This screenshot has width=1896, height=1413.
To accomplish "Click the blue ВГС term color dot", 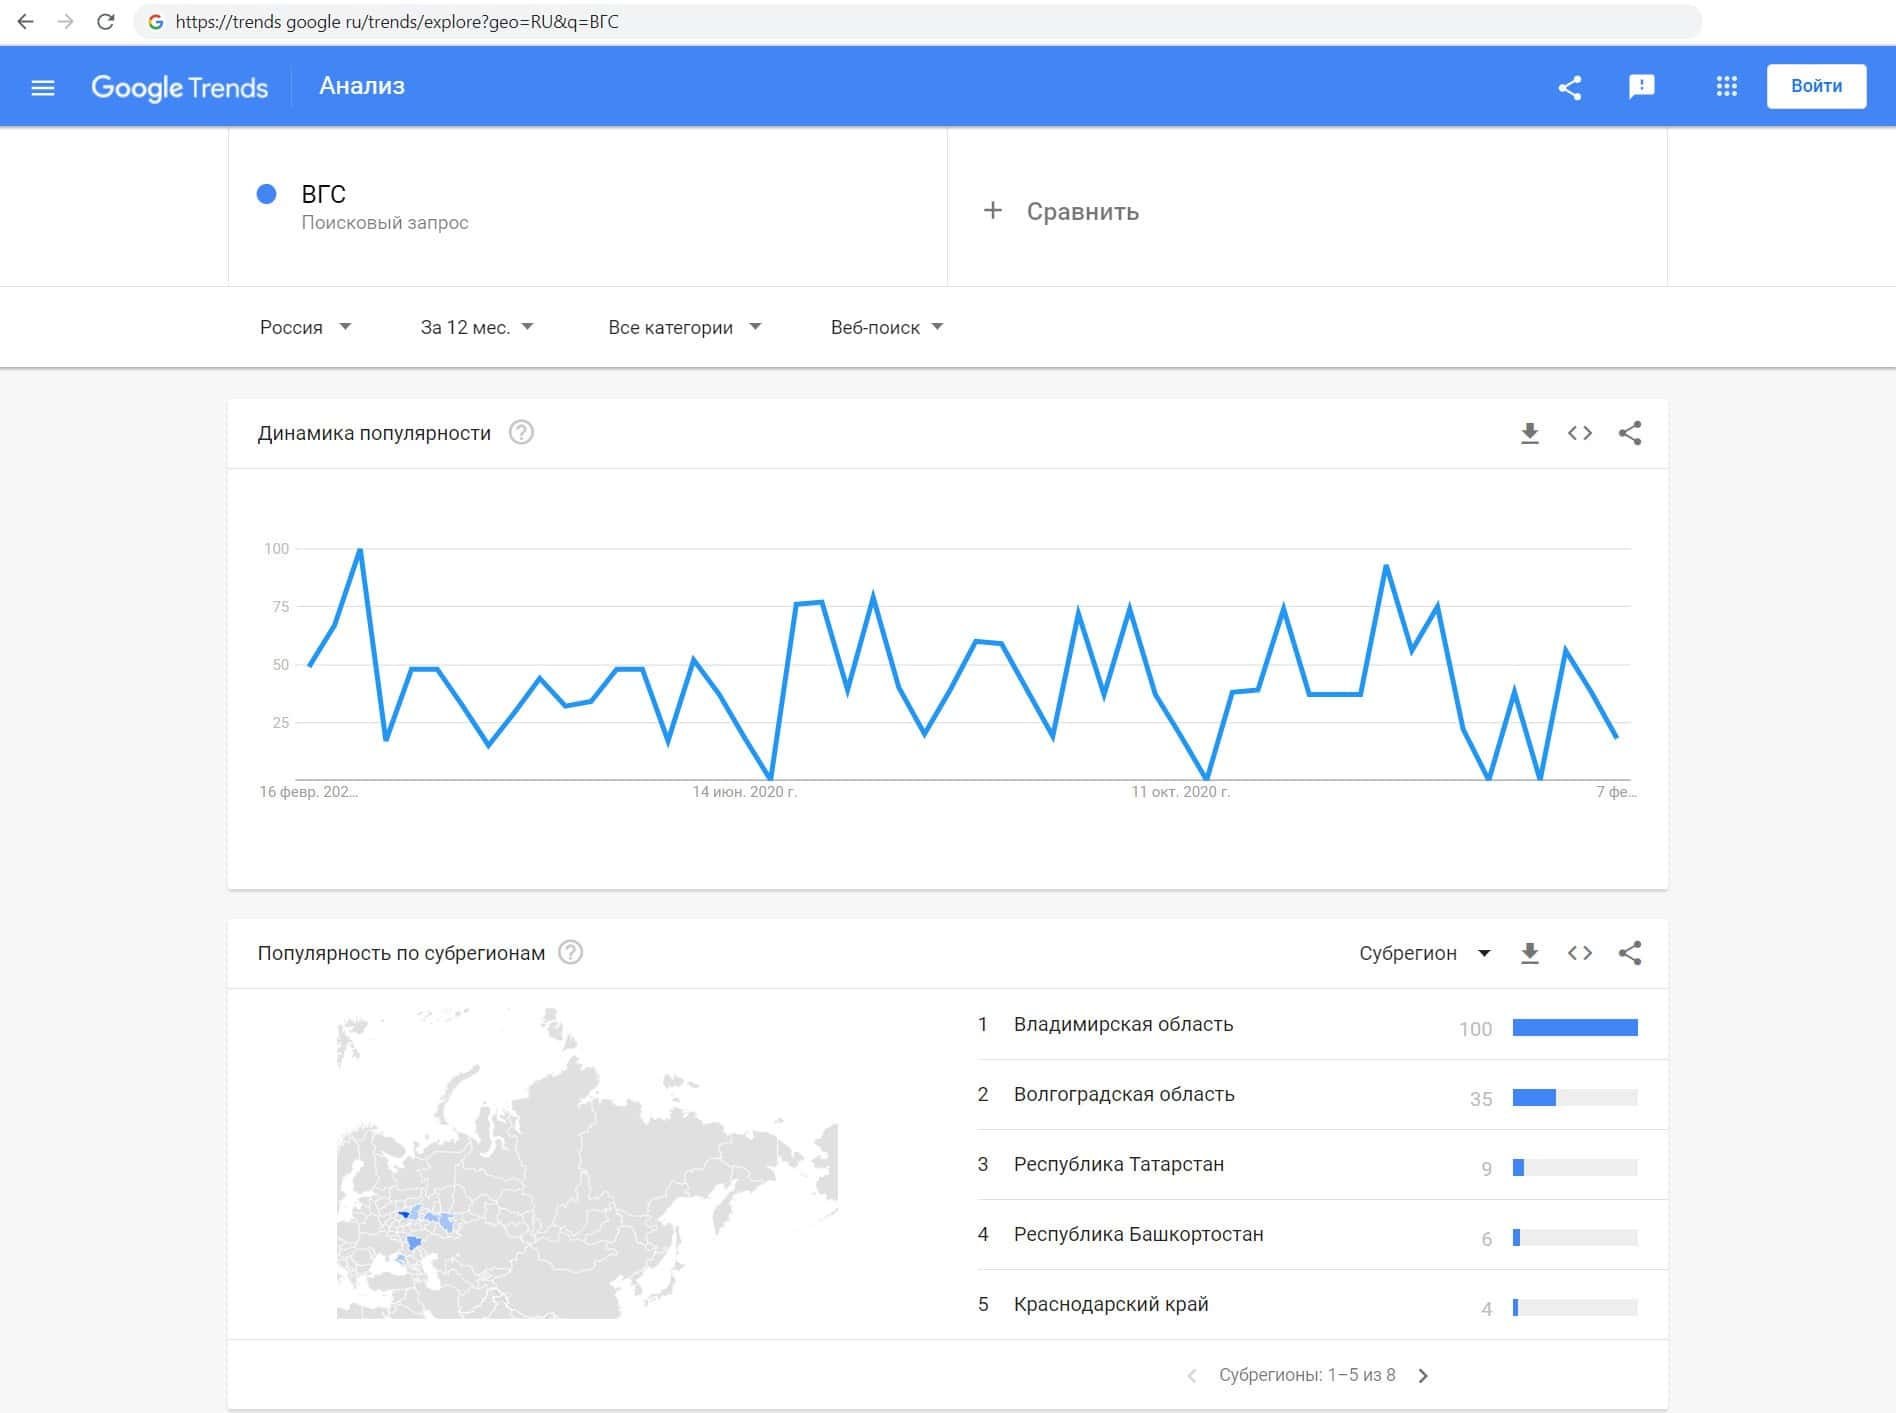I will click(266, 194).
